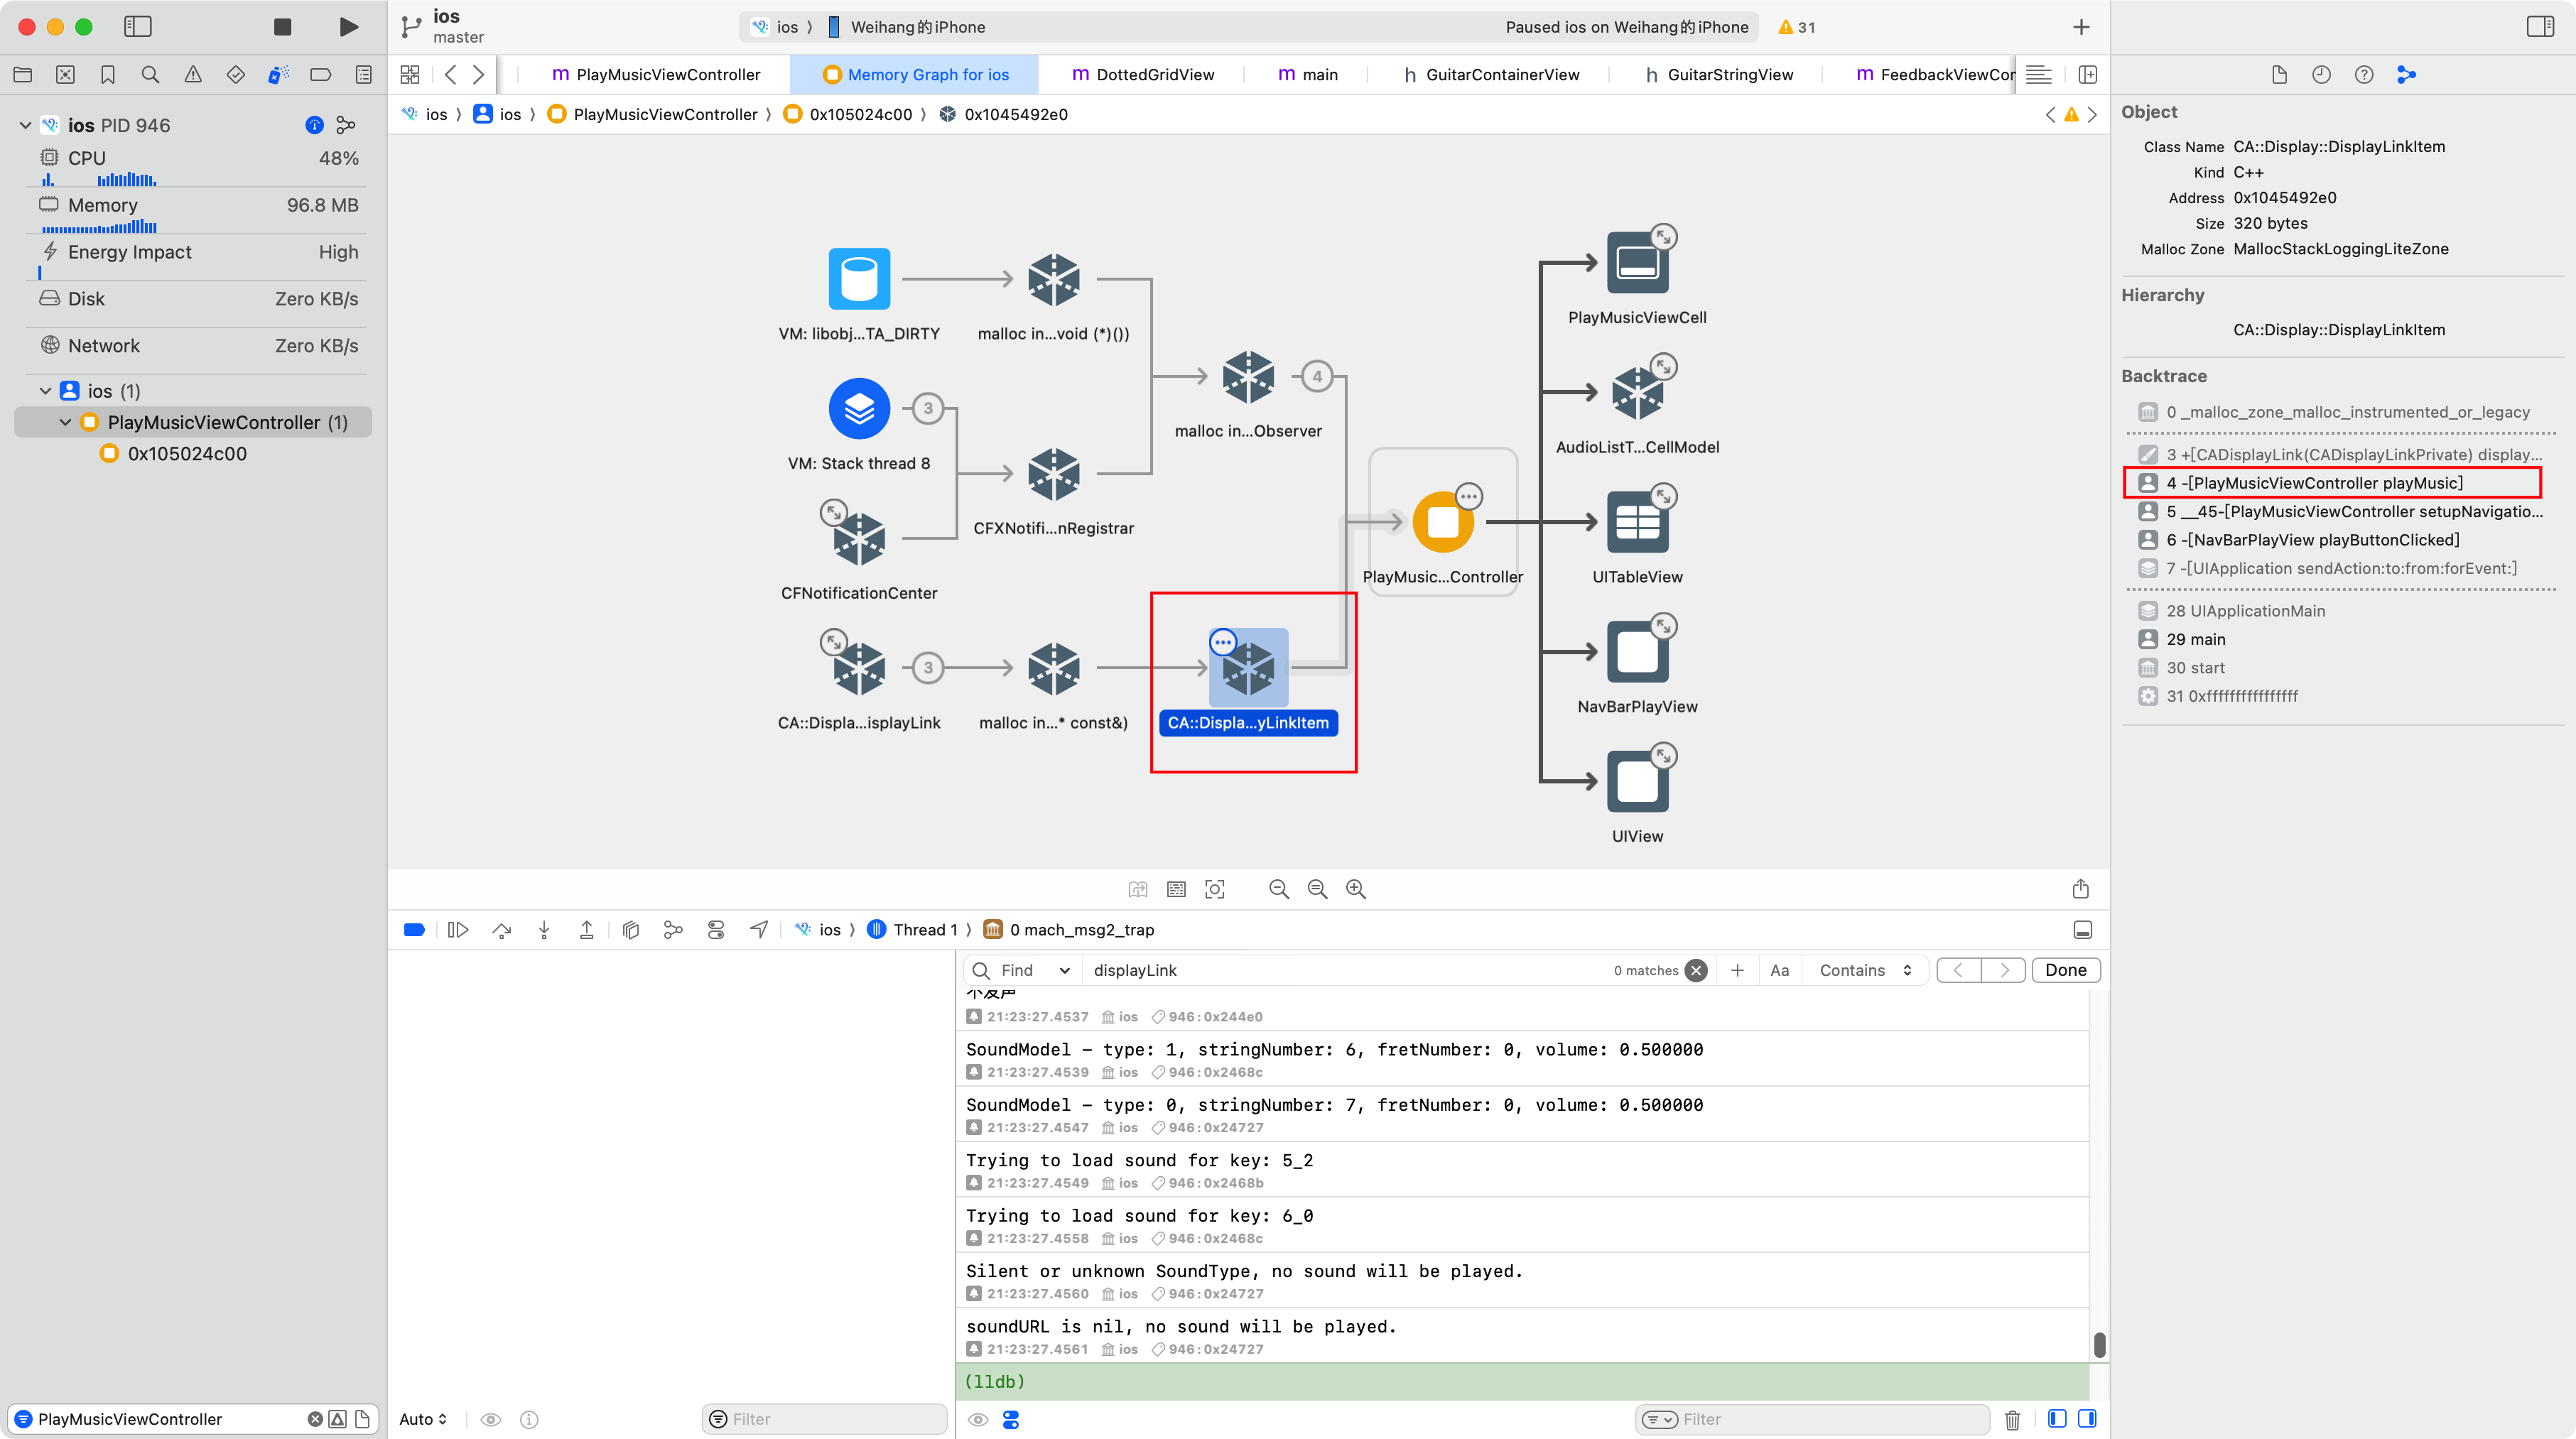
Task: Click Simulate Location arrow icon
Action: point(759,930)
